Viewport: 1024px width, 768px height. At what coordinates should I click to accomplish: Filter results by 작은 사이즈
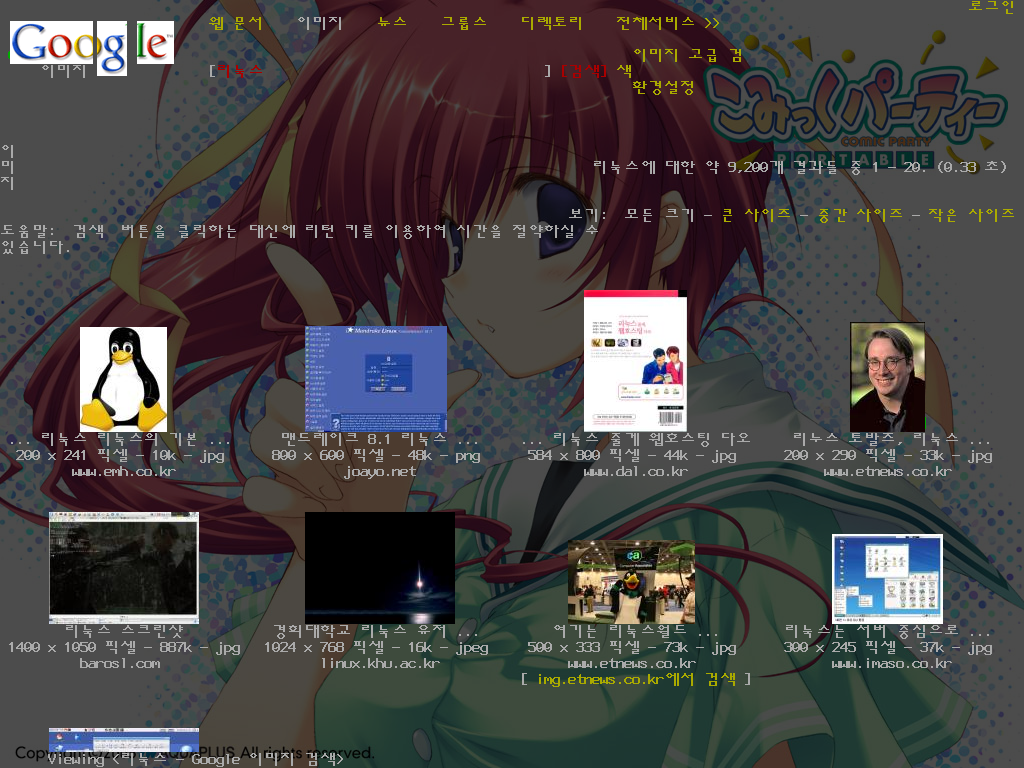tap(971, 214)
